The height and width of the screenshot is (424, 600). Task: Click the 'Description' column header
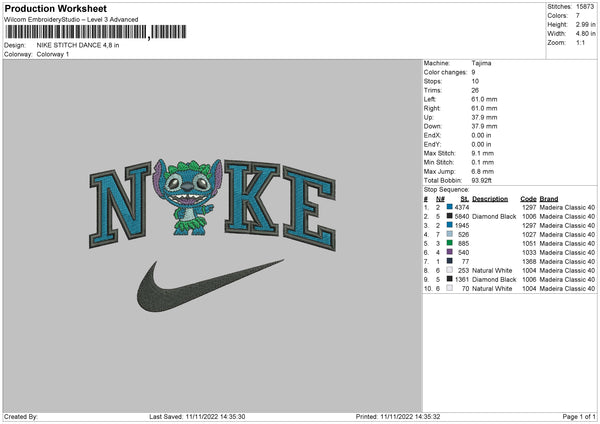pos(490,199)
